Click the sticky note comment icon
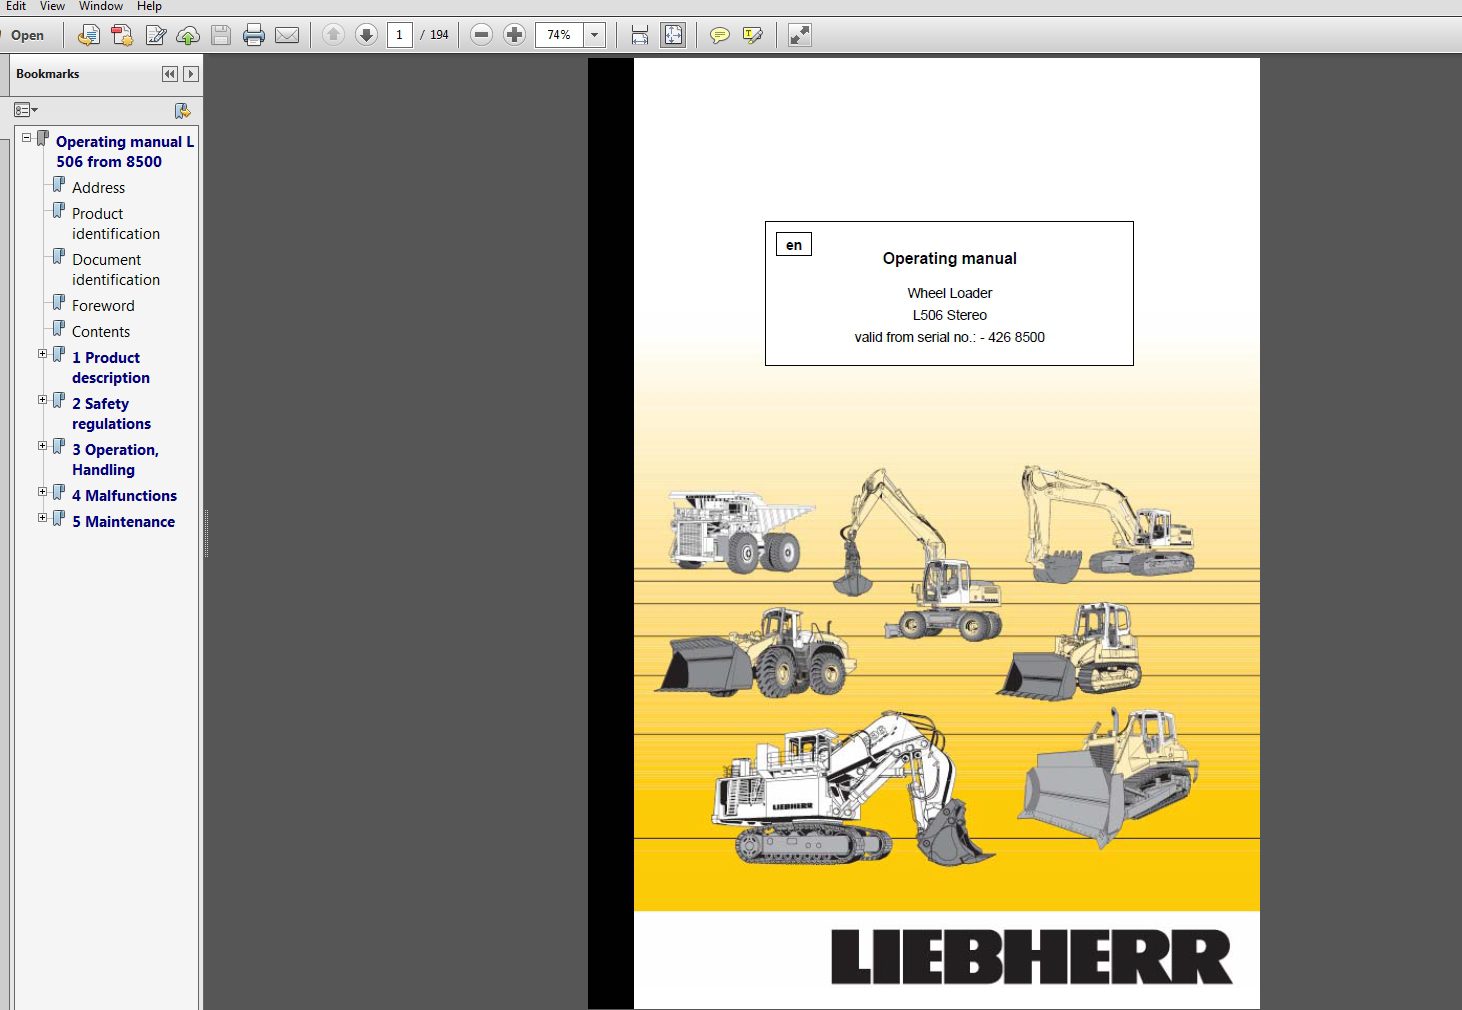The image size is (1462, 1010). (x=719, y=35)
